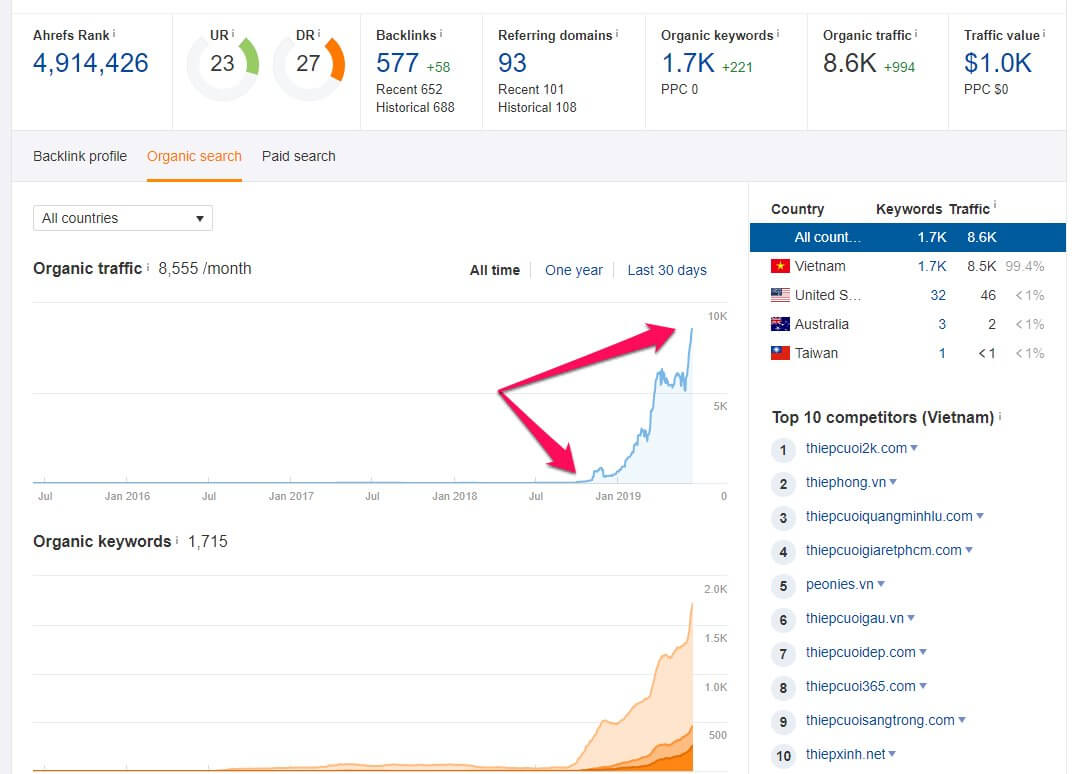This screenshot has height=774, width=1083.
Task: Select All time chart range
Action: [495, 270]
